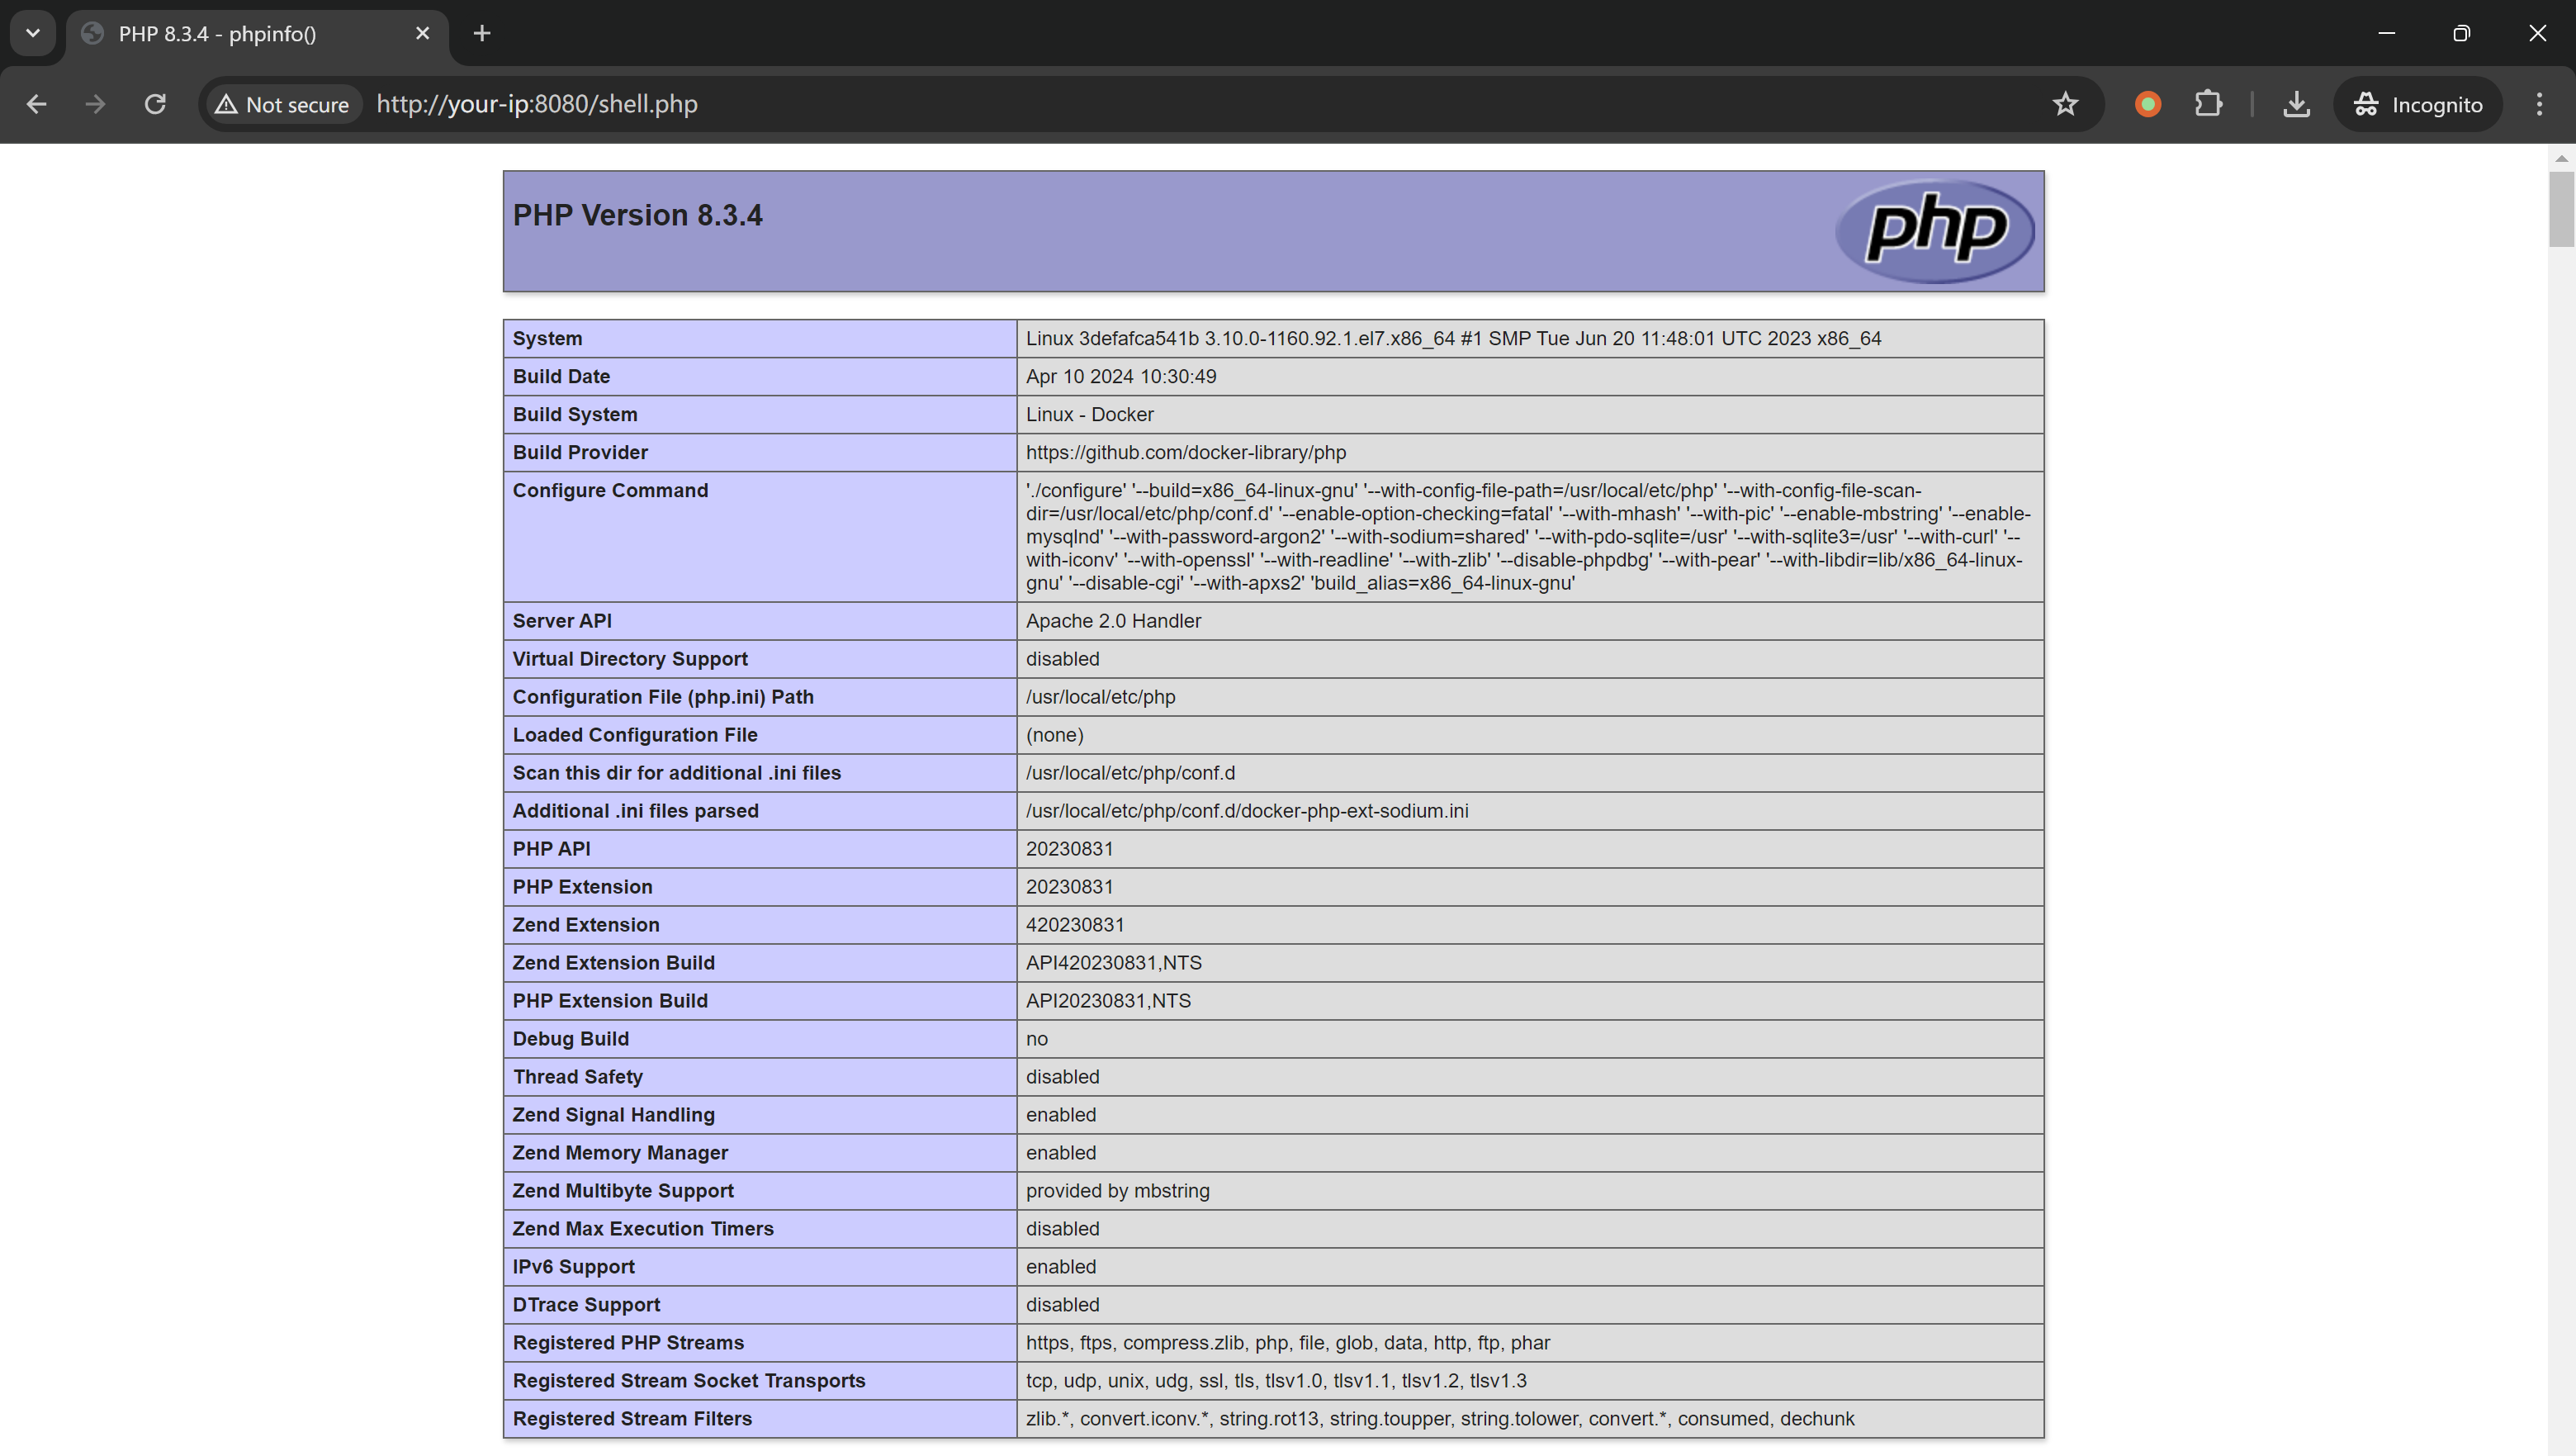Select the PHP 8.3.4 phpinfo() tab
The height and width of the screenshot is (1456, 2576).
tap(217, 34)
